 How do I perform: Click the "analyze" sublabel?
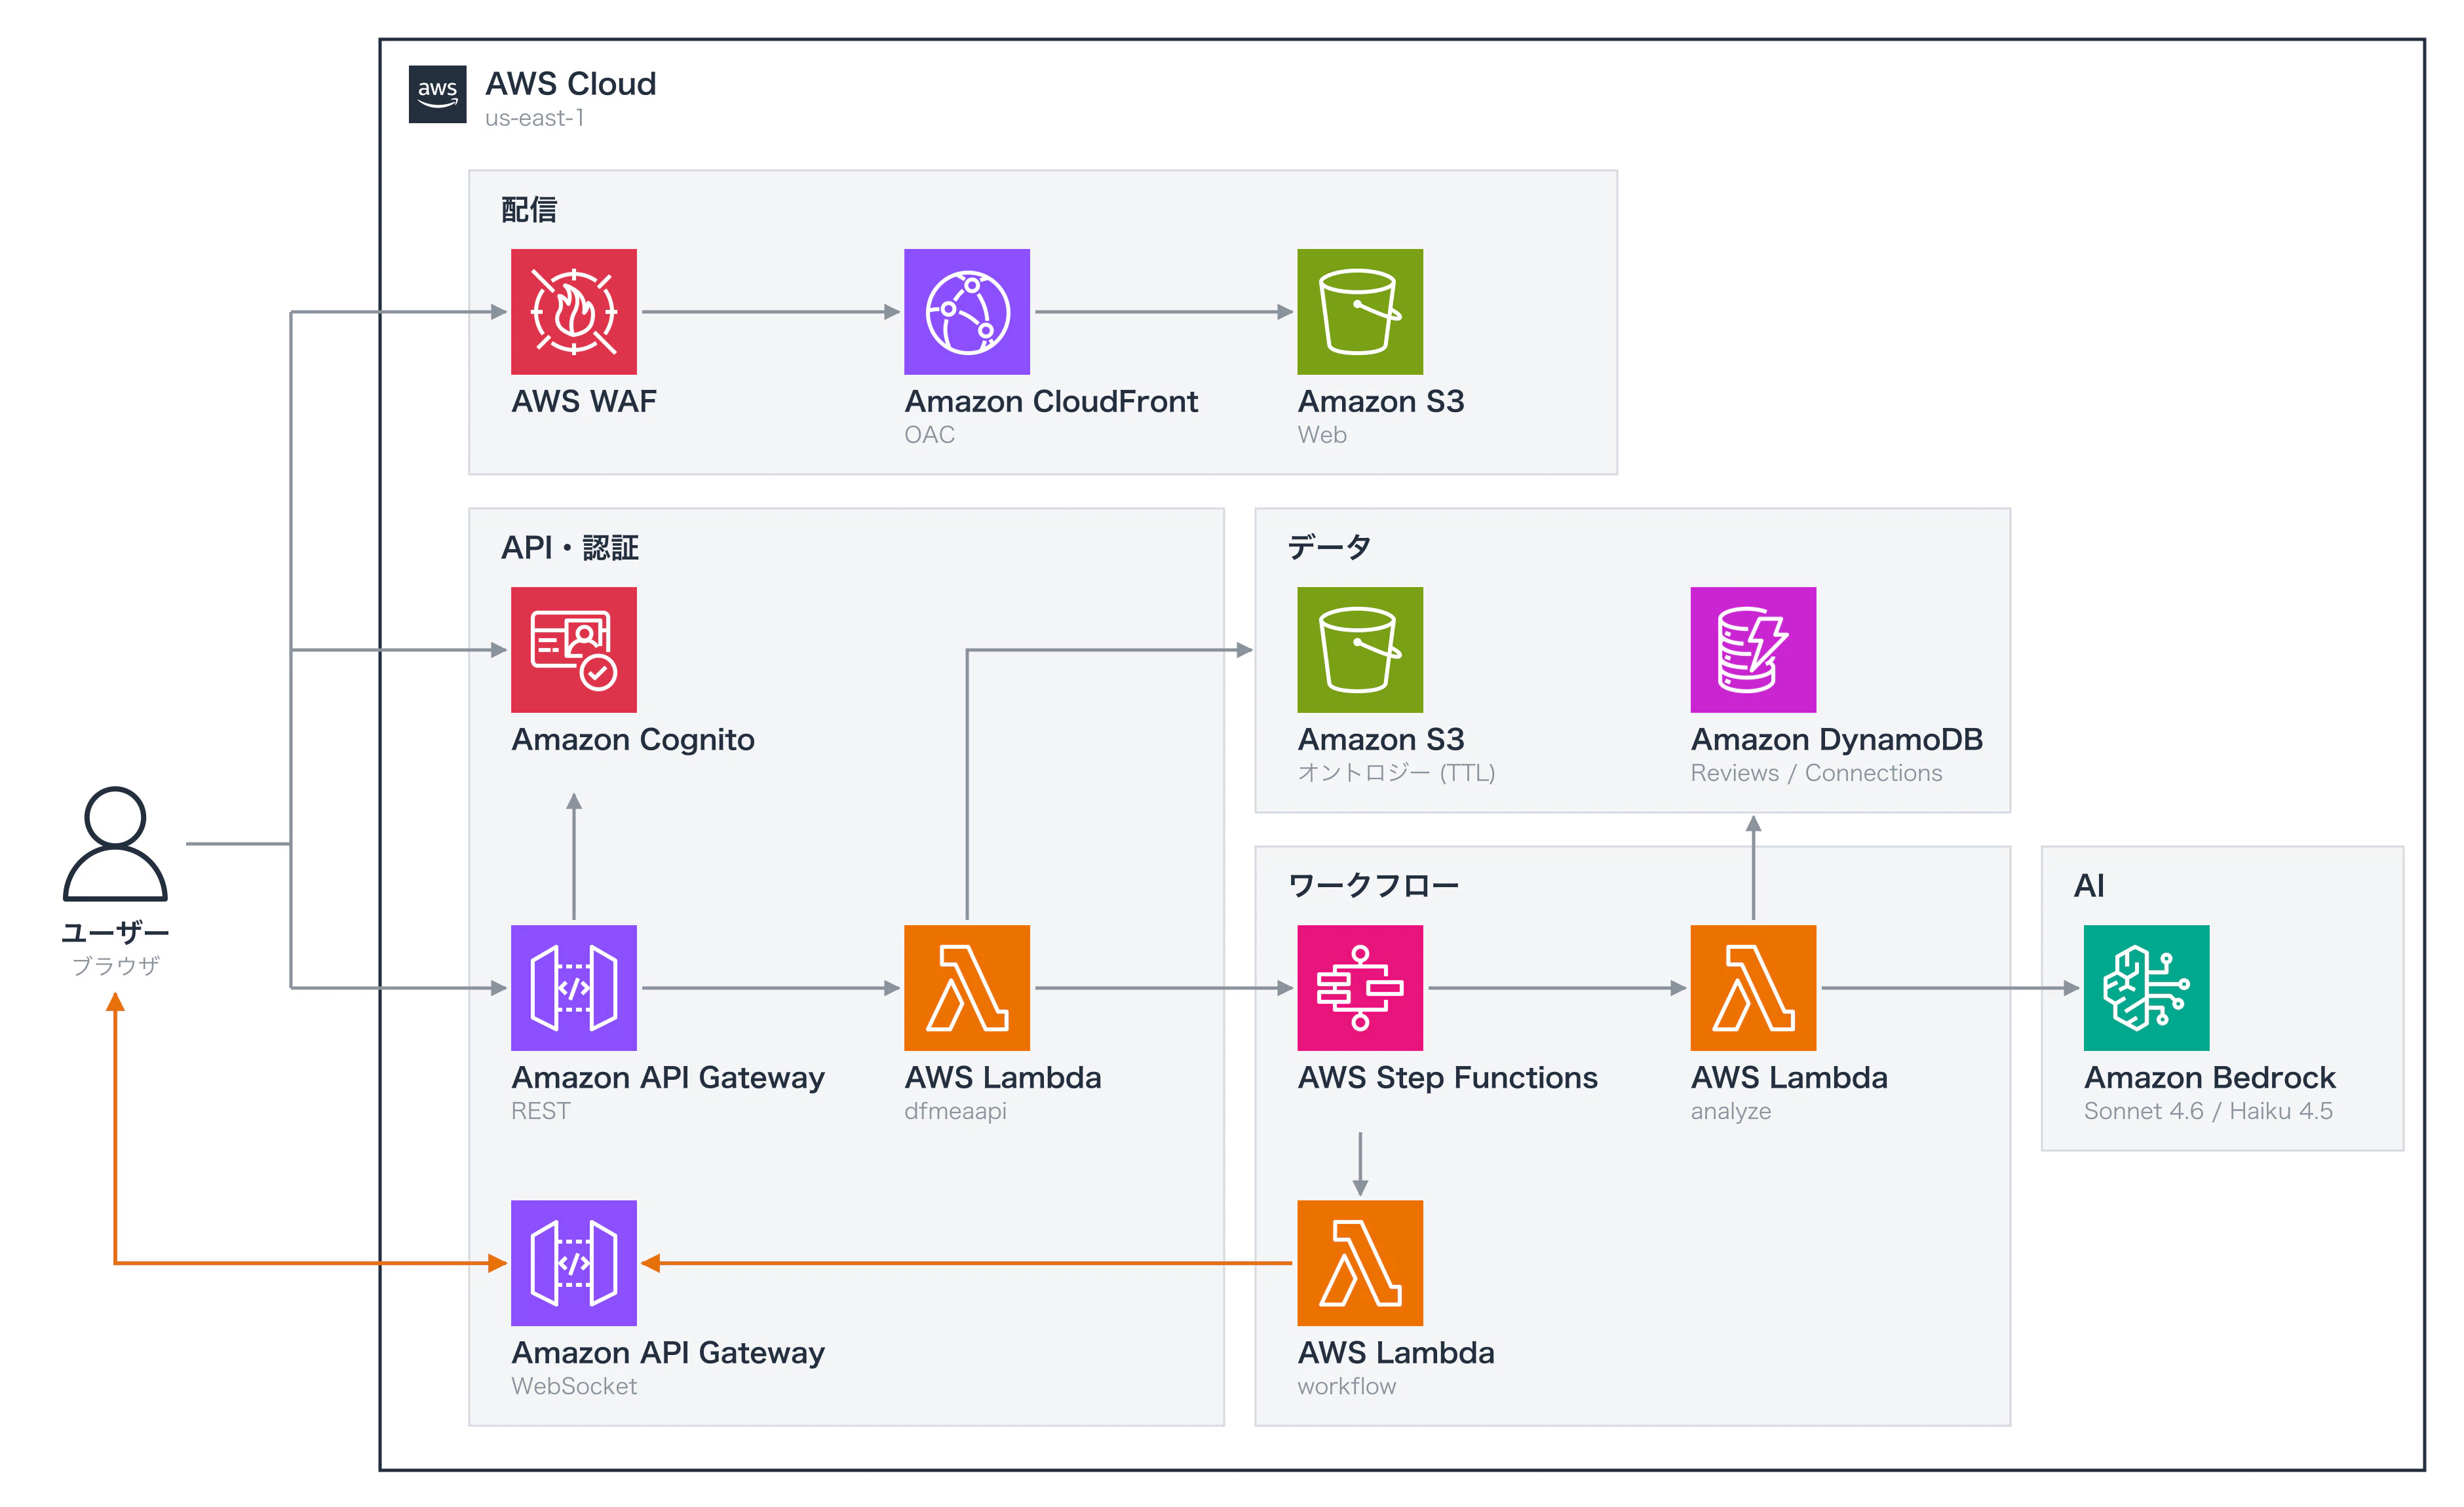[x=1730, y=1111]
